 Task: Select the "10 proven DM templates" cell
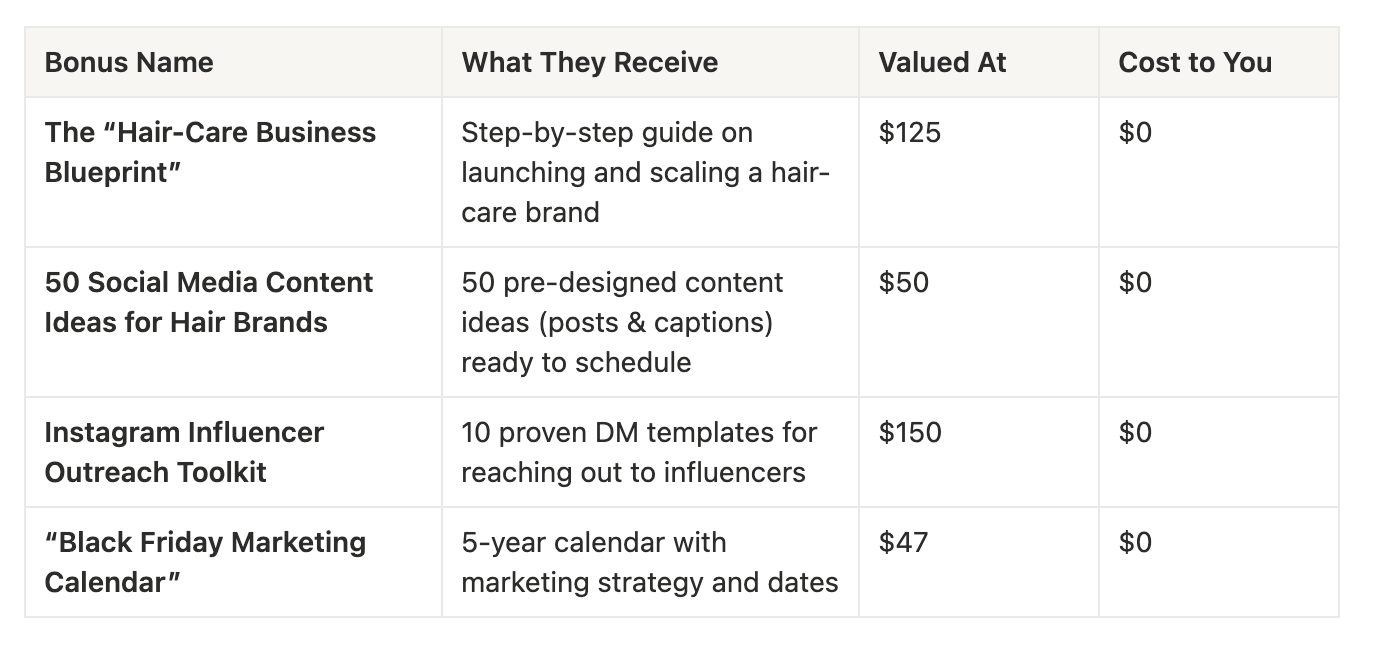coord(639,452)
